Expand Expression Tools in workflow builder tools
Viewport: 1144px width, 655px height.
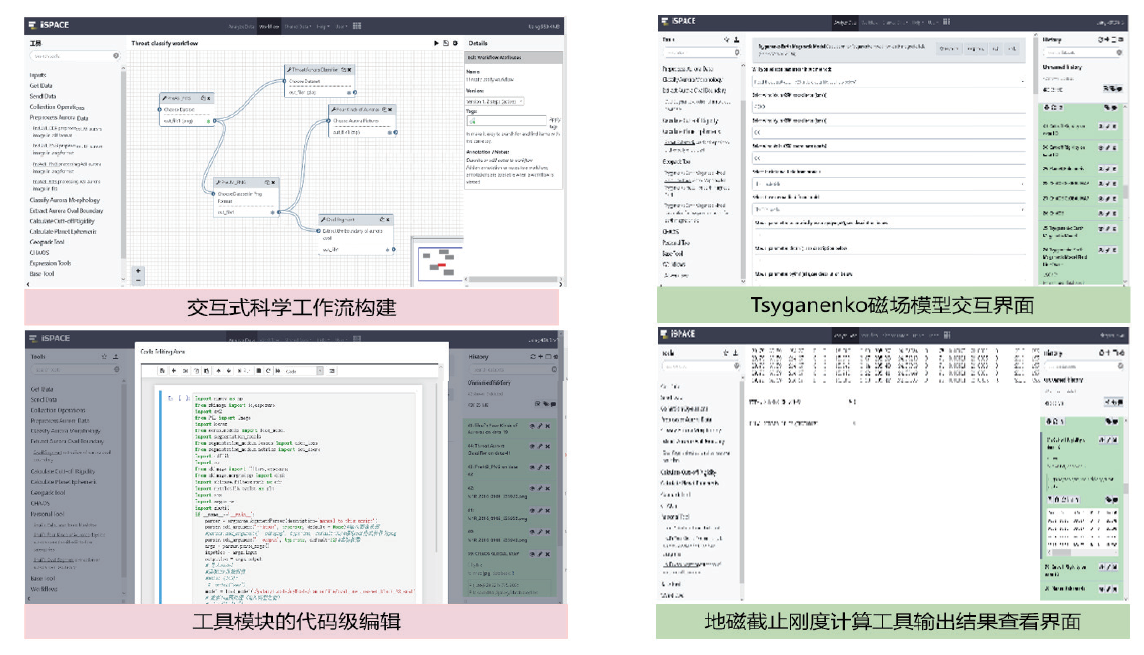(x=50, y=263)
